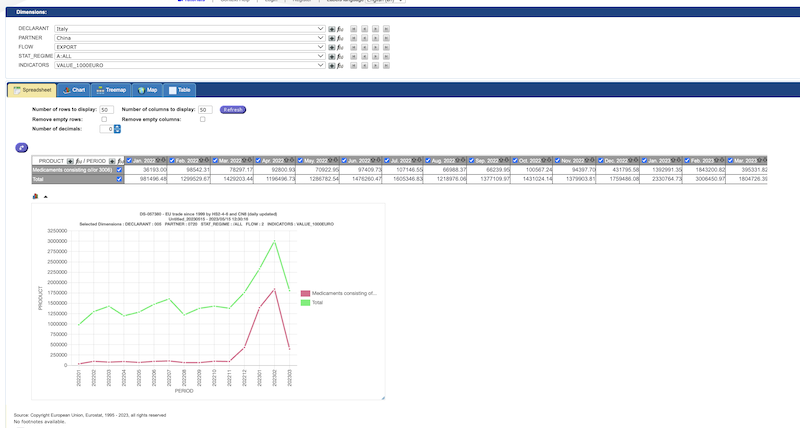The height and width of the screenshot is (428, 800).
Task: Expand the DECLARANT dropdown showing Italy
Action: tap(190, 30)
